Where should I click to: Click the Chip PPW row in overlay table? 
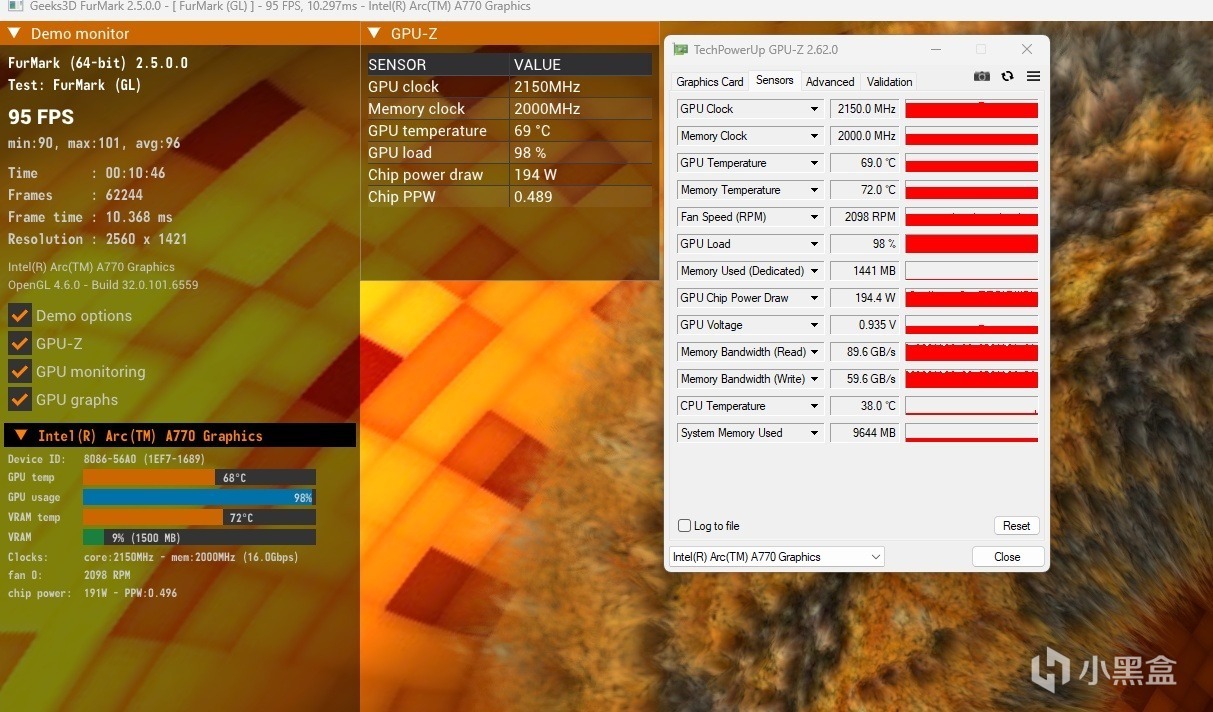pyautogui.click(x=510, y=197)
